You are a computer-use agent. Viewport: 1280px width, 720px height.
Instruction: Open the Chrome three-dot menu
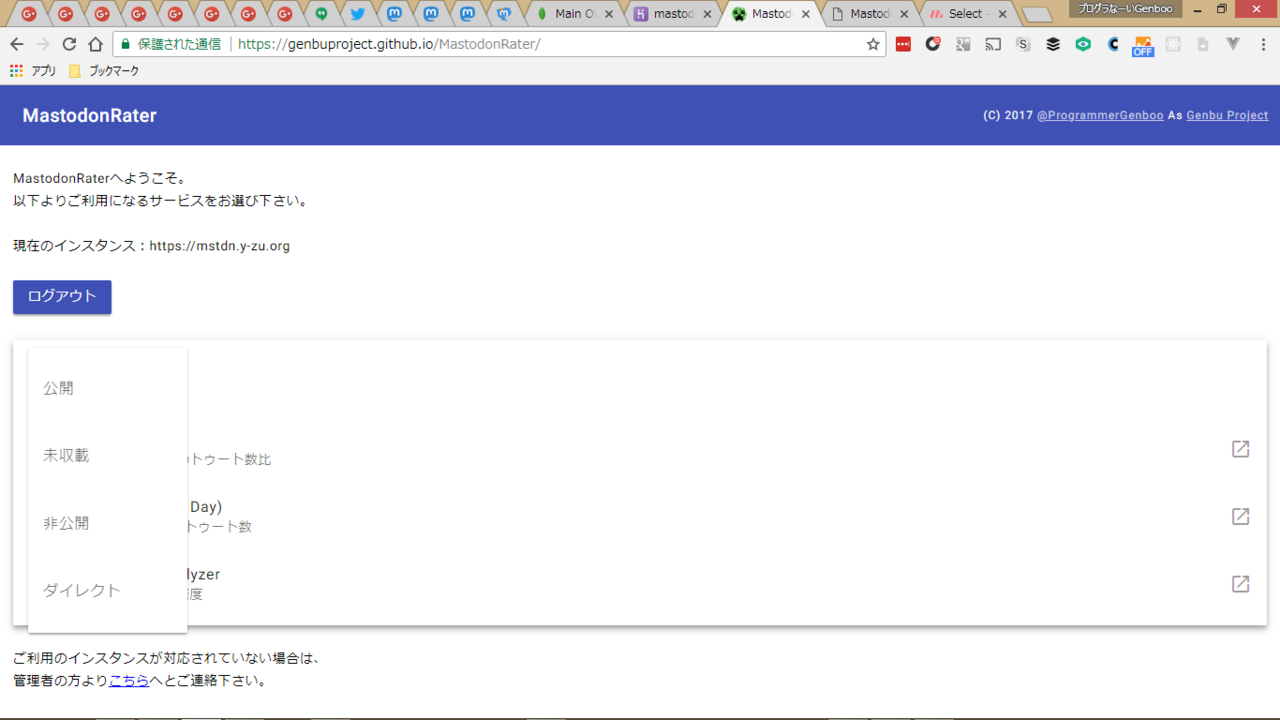pyautogui.click(x=1263, y=44)
